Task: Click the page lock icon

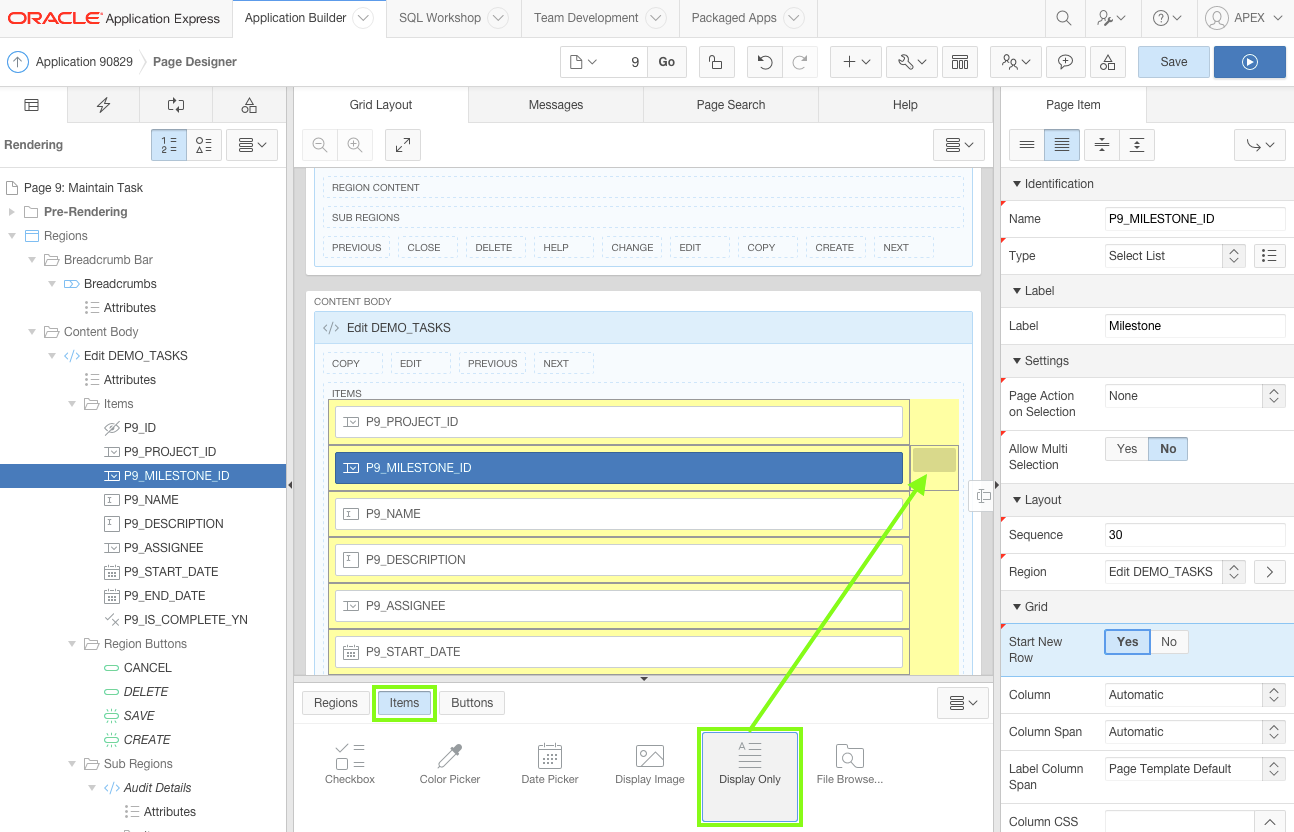Action: tap(715, 62)
